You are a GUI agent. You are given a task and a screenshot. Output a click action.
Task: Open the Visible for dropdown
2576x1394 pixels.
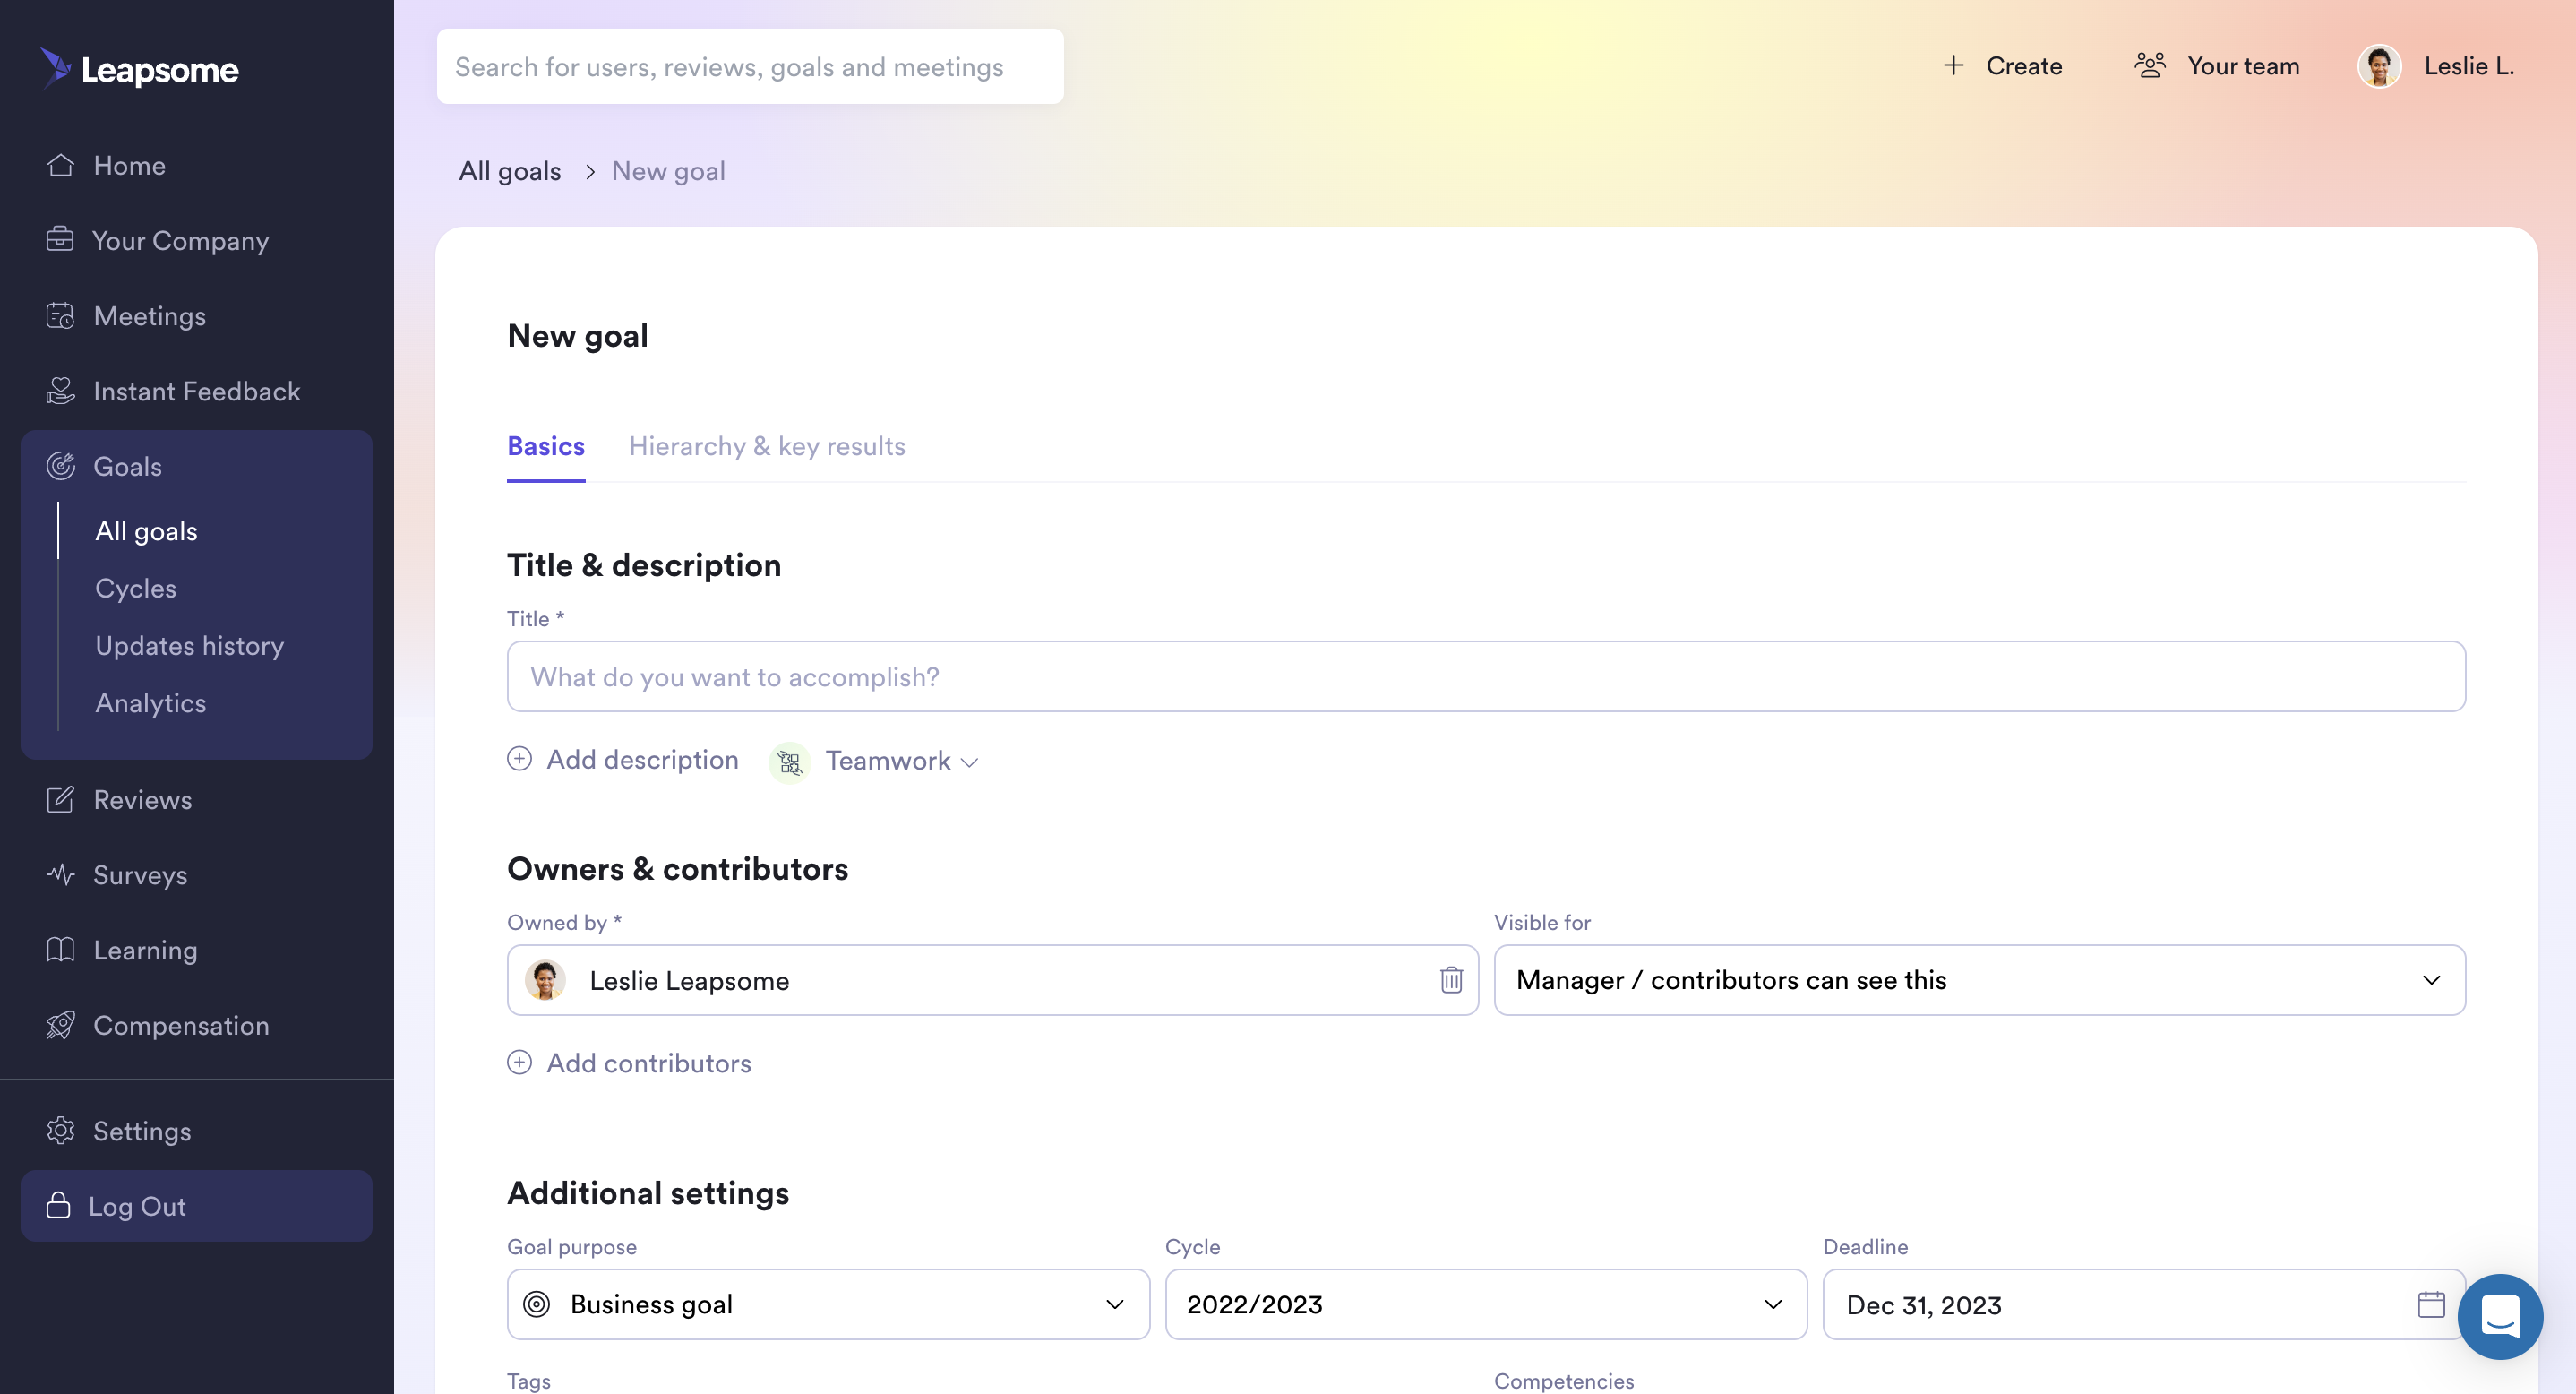click(1979, 980)
